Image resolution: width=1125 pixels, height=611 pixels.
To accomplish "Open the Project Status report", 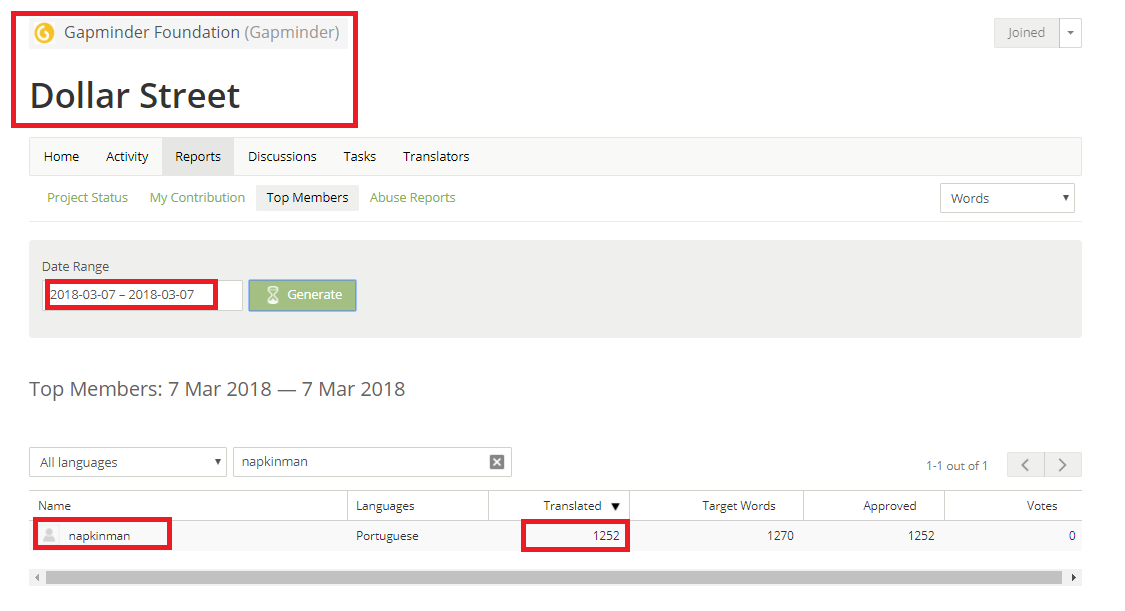I will (88, 197).
